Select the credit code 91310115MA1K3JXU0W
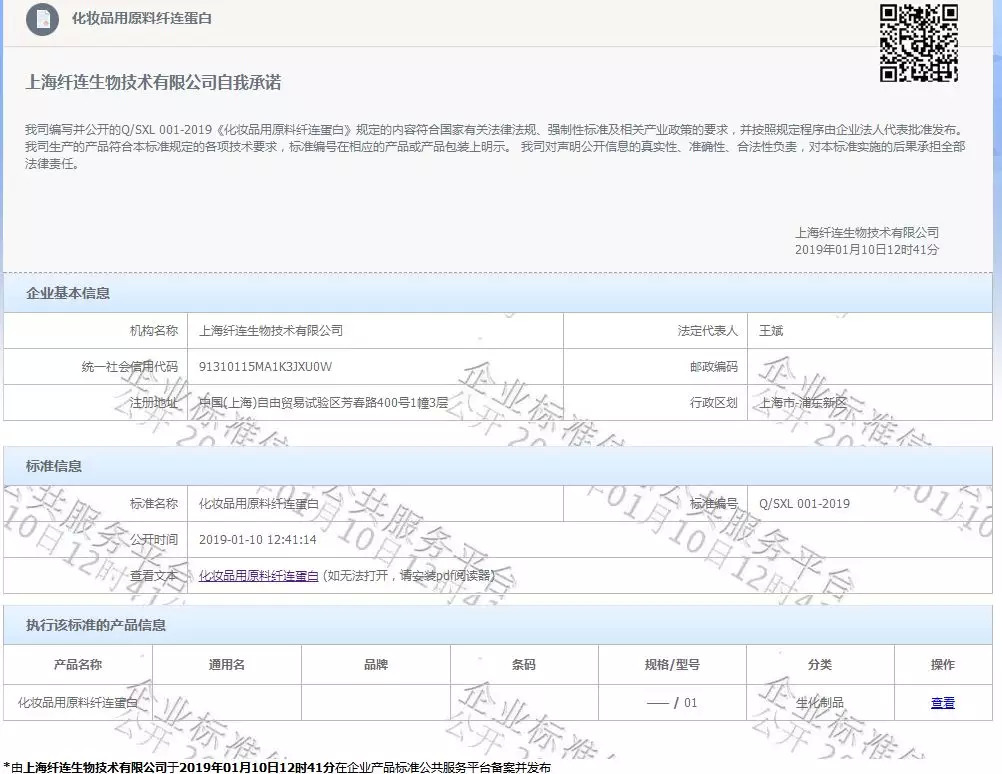The image size is (1002, 774). 265,367
